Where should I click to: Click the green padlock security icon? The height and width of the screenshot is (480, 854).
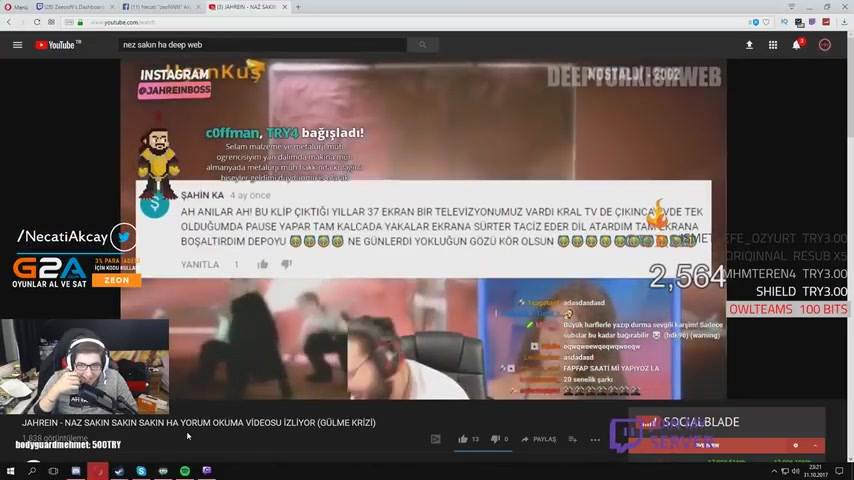[80, 22]
